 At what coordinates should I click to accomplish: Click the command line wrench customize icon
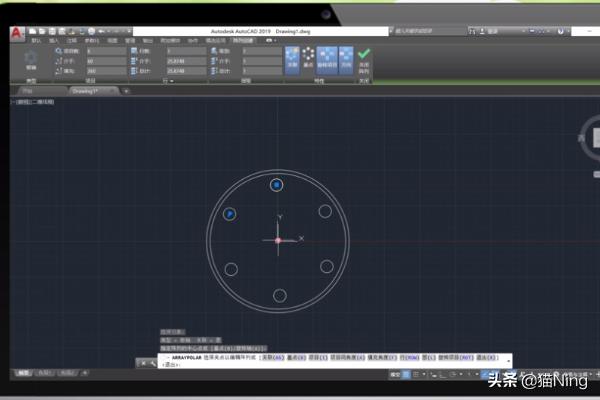click(153, 363)
